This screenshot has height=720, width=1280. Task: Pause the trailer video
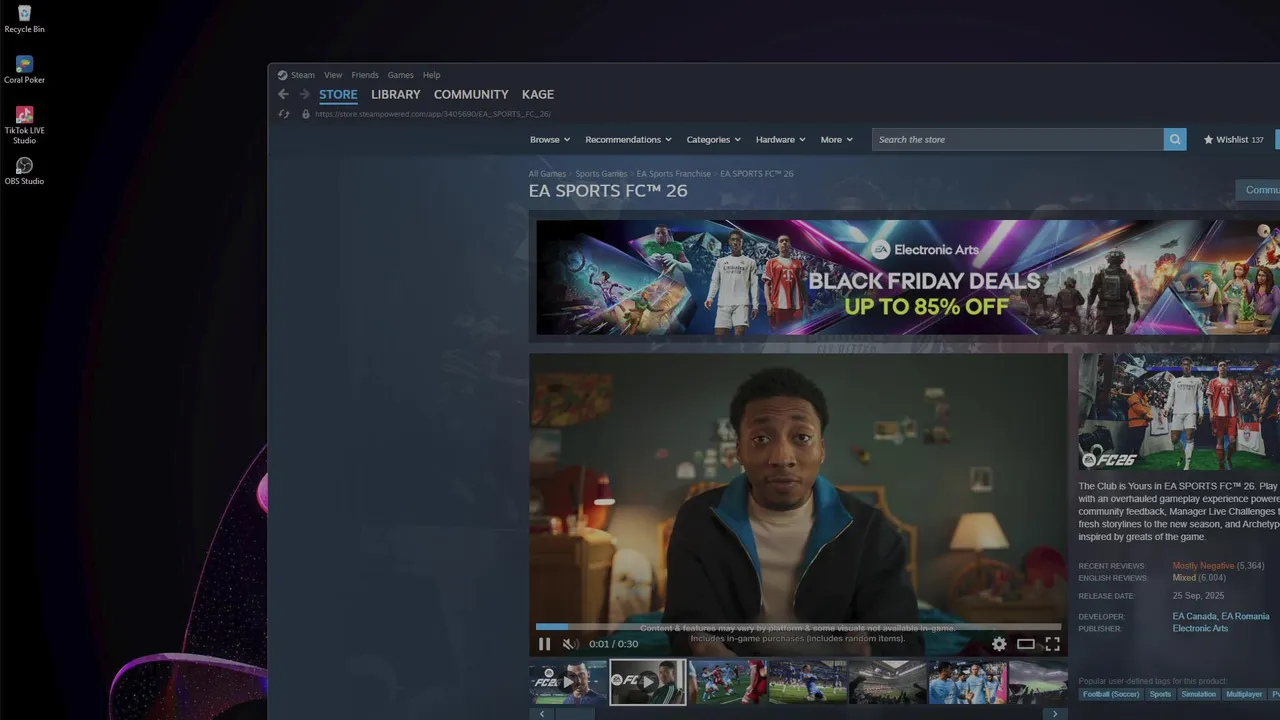545,644
